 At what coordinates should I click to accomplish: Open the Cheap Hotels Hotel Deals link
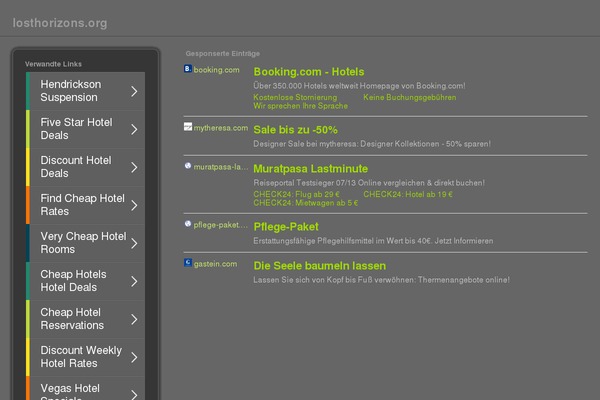click(x=85, y=281)
